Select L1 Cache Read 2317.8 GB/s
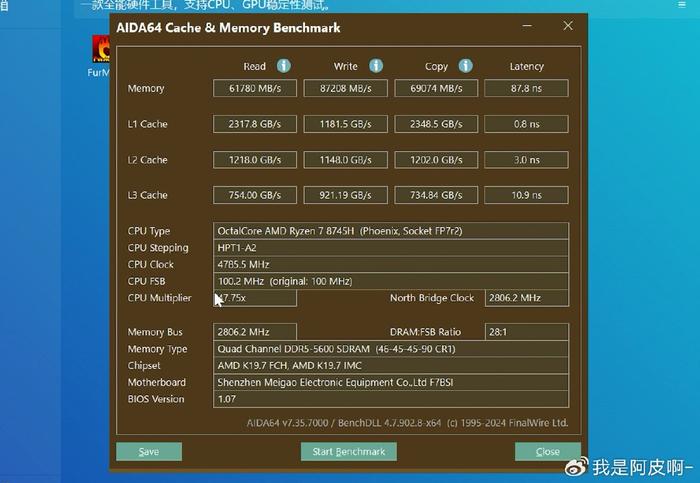Viewport: 700px width, 483px height. click(x=255, y=124)
